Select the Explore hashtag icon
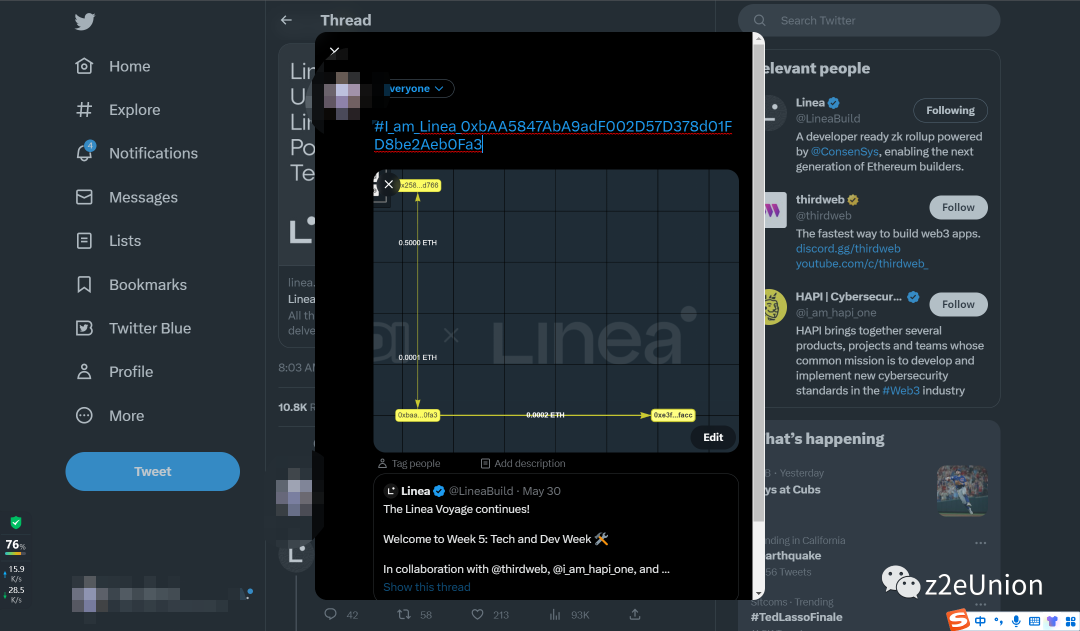 85,110
